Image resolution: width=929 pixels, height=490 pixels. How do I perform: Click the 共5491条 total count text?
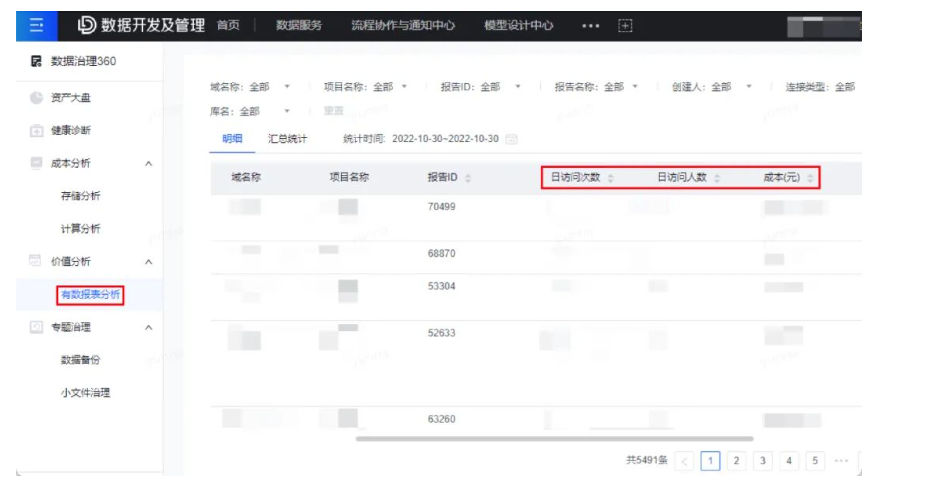(x=646, y=460)
